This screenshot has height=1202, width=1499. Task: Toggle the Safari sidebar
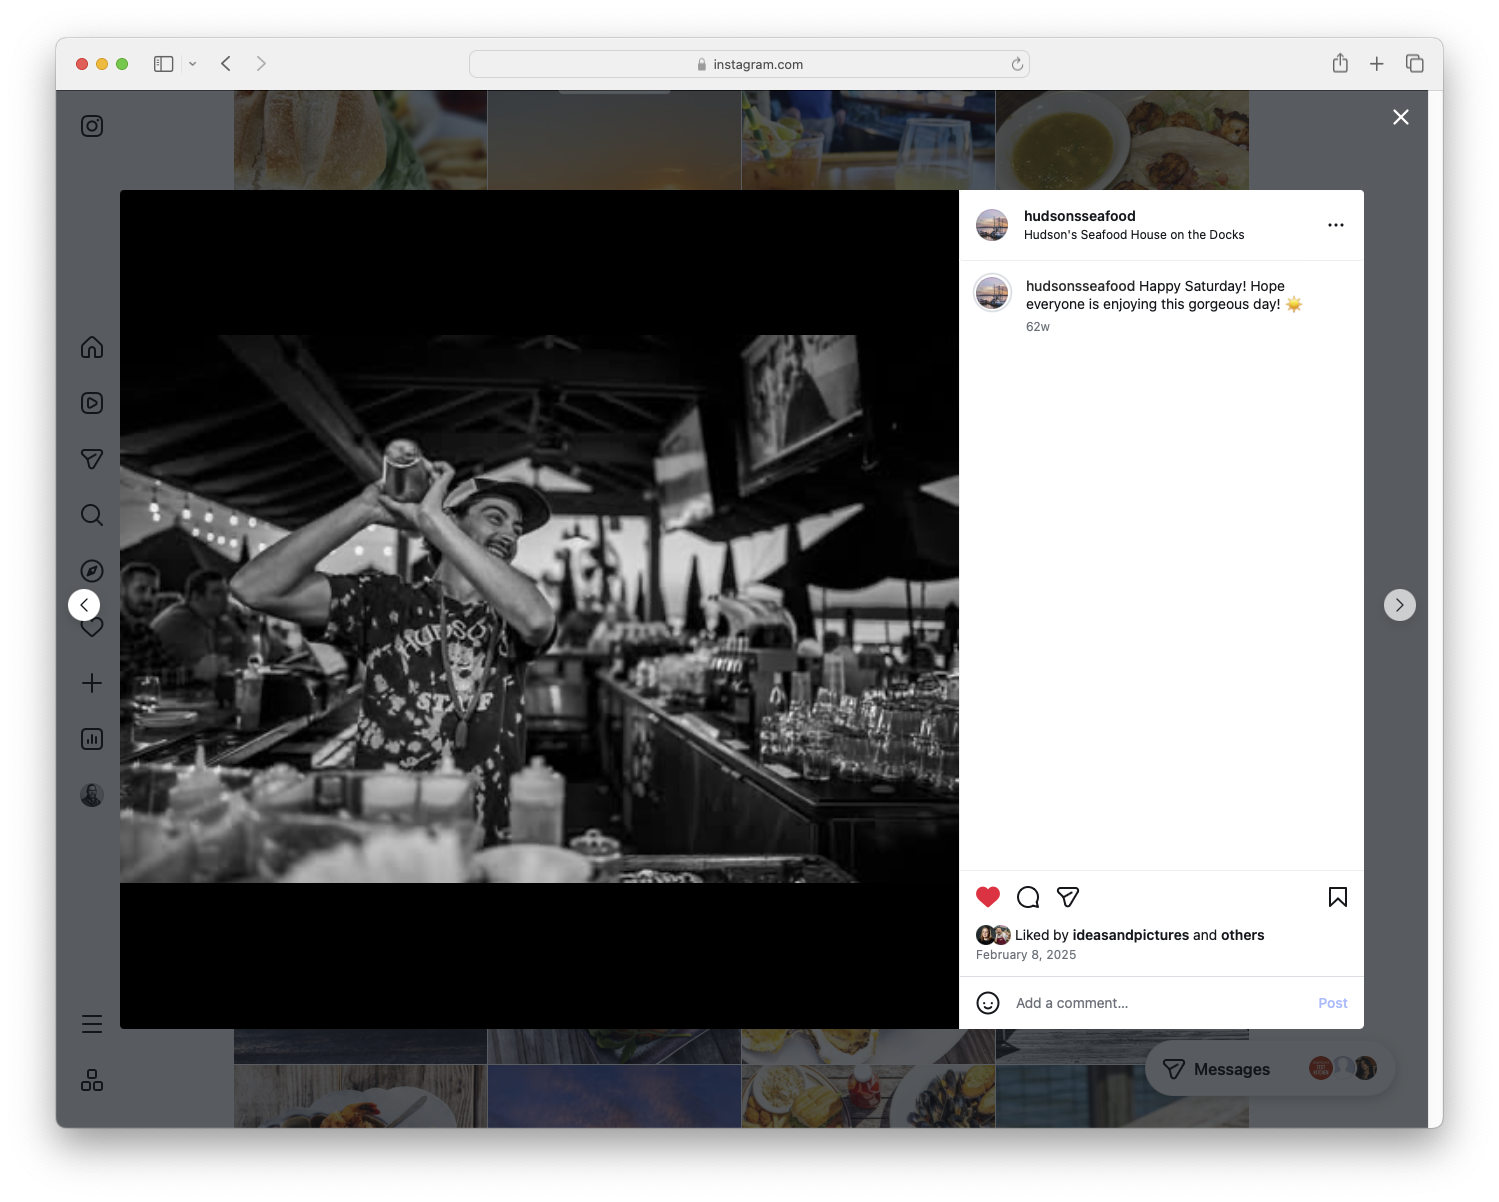pyautogui.click(x=162, y=63)
